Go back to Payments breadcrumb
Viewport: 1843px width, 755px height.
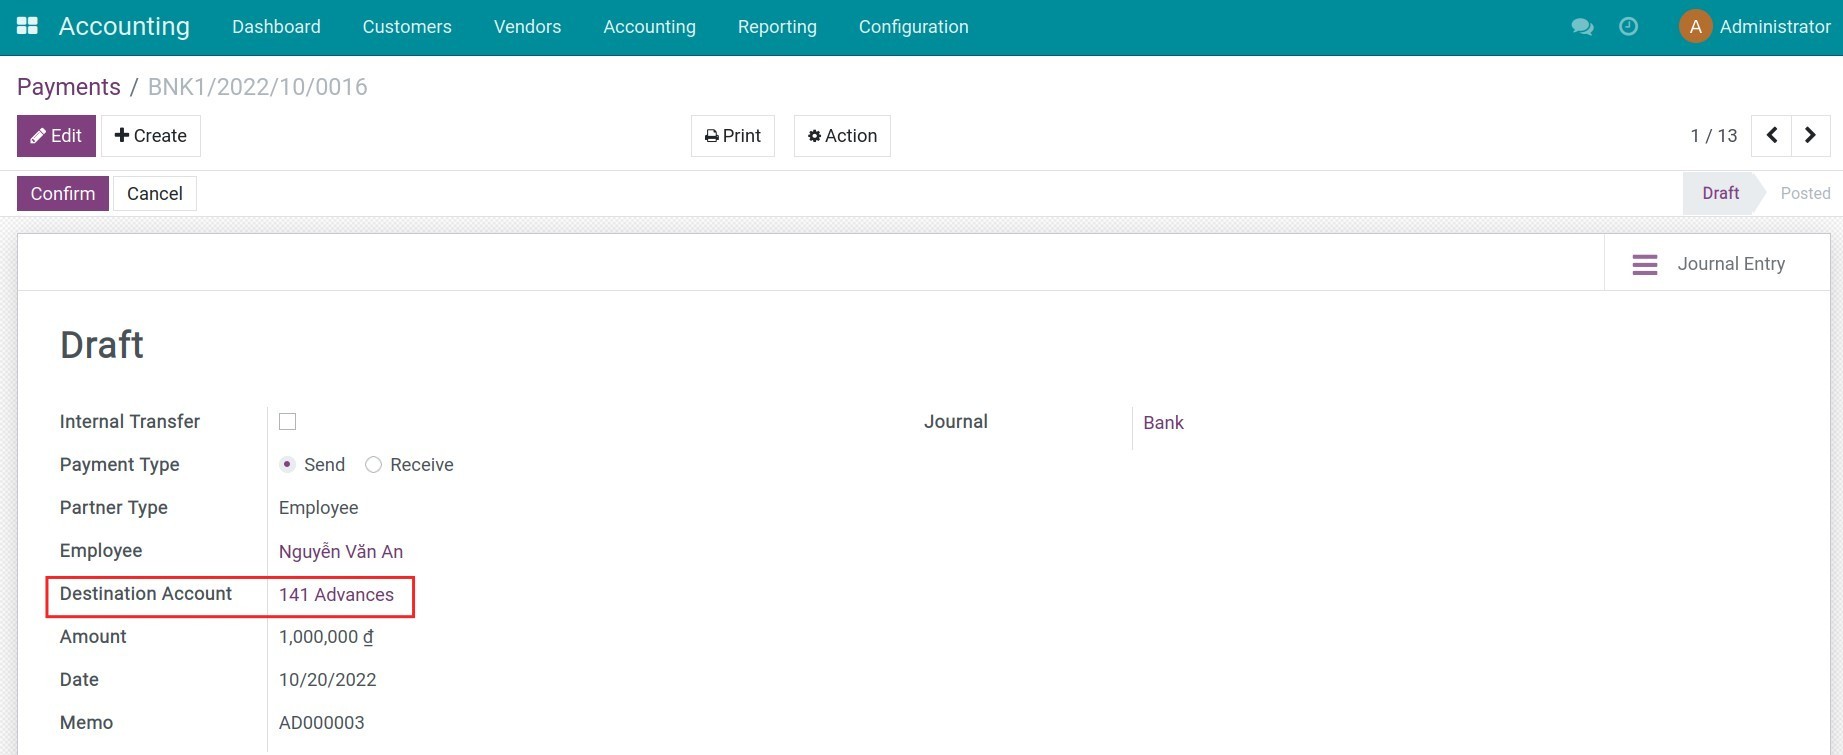(69, 87)
